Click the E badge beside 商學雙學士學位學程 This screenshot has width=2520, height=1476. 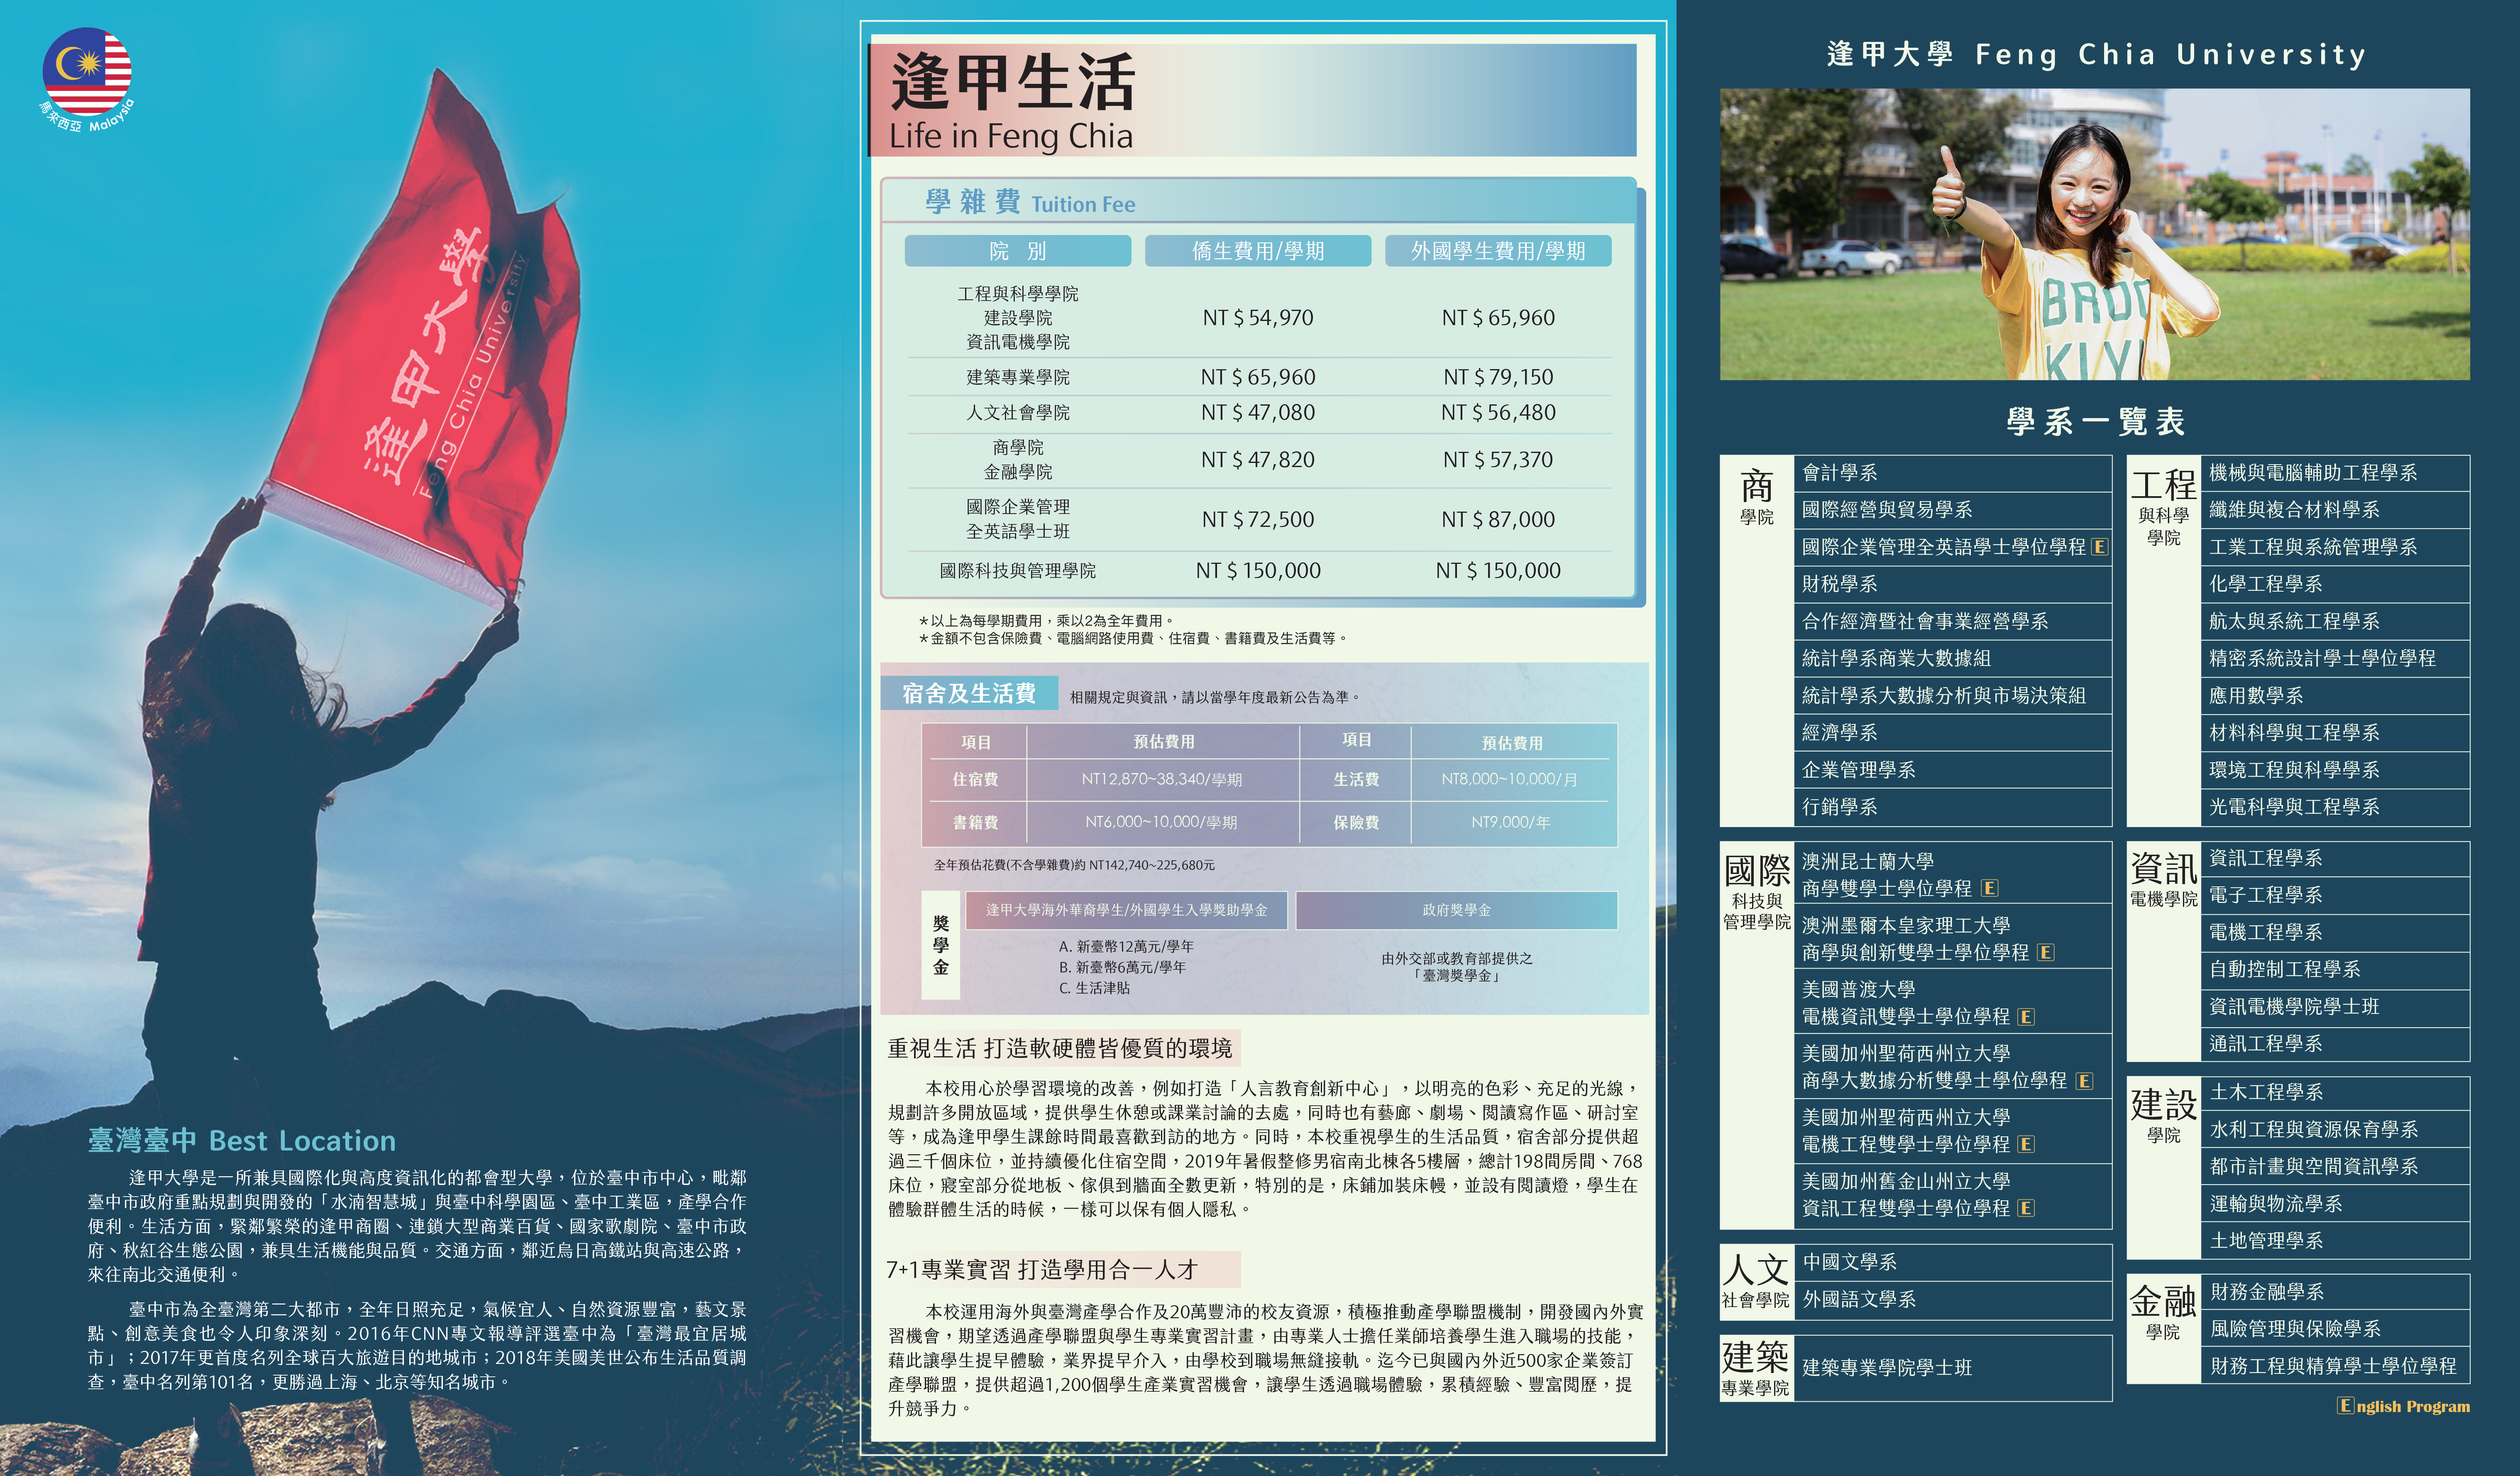point(1990,888)
